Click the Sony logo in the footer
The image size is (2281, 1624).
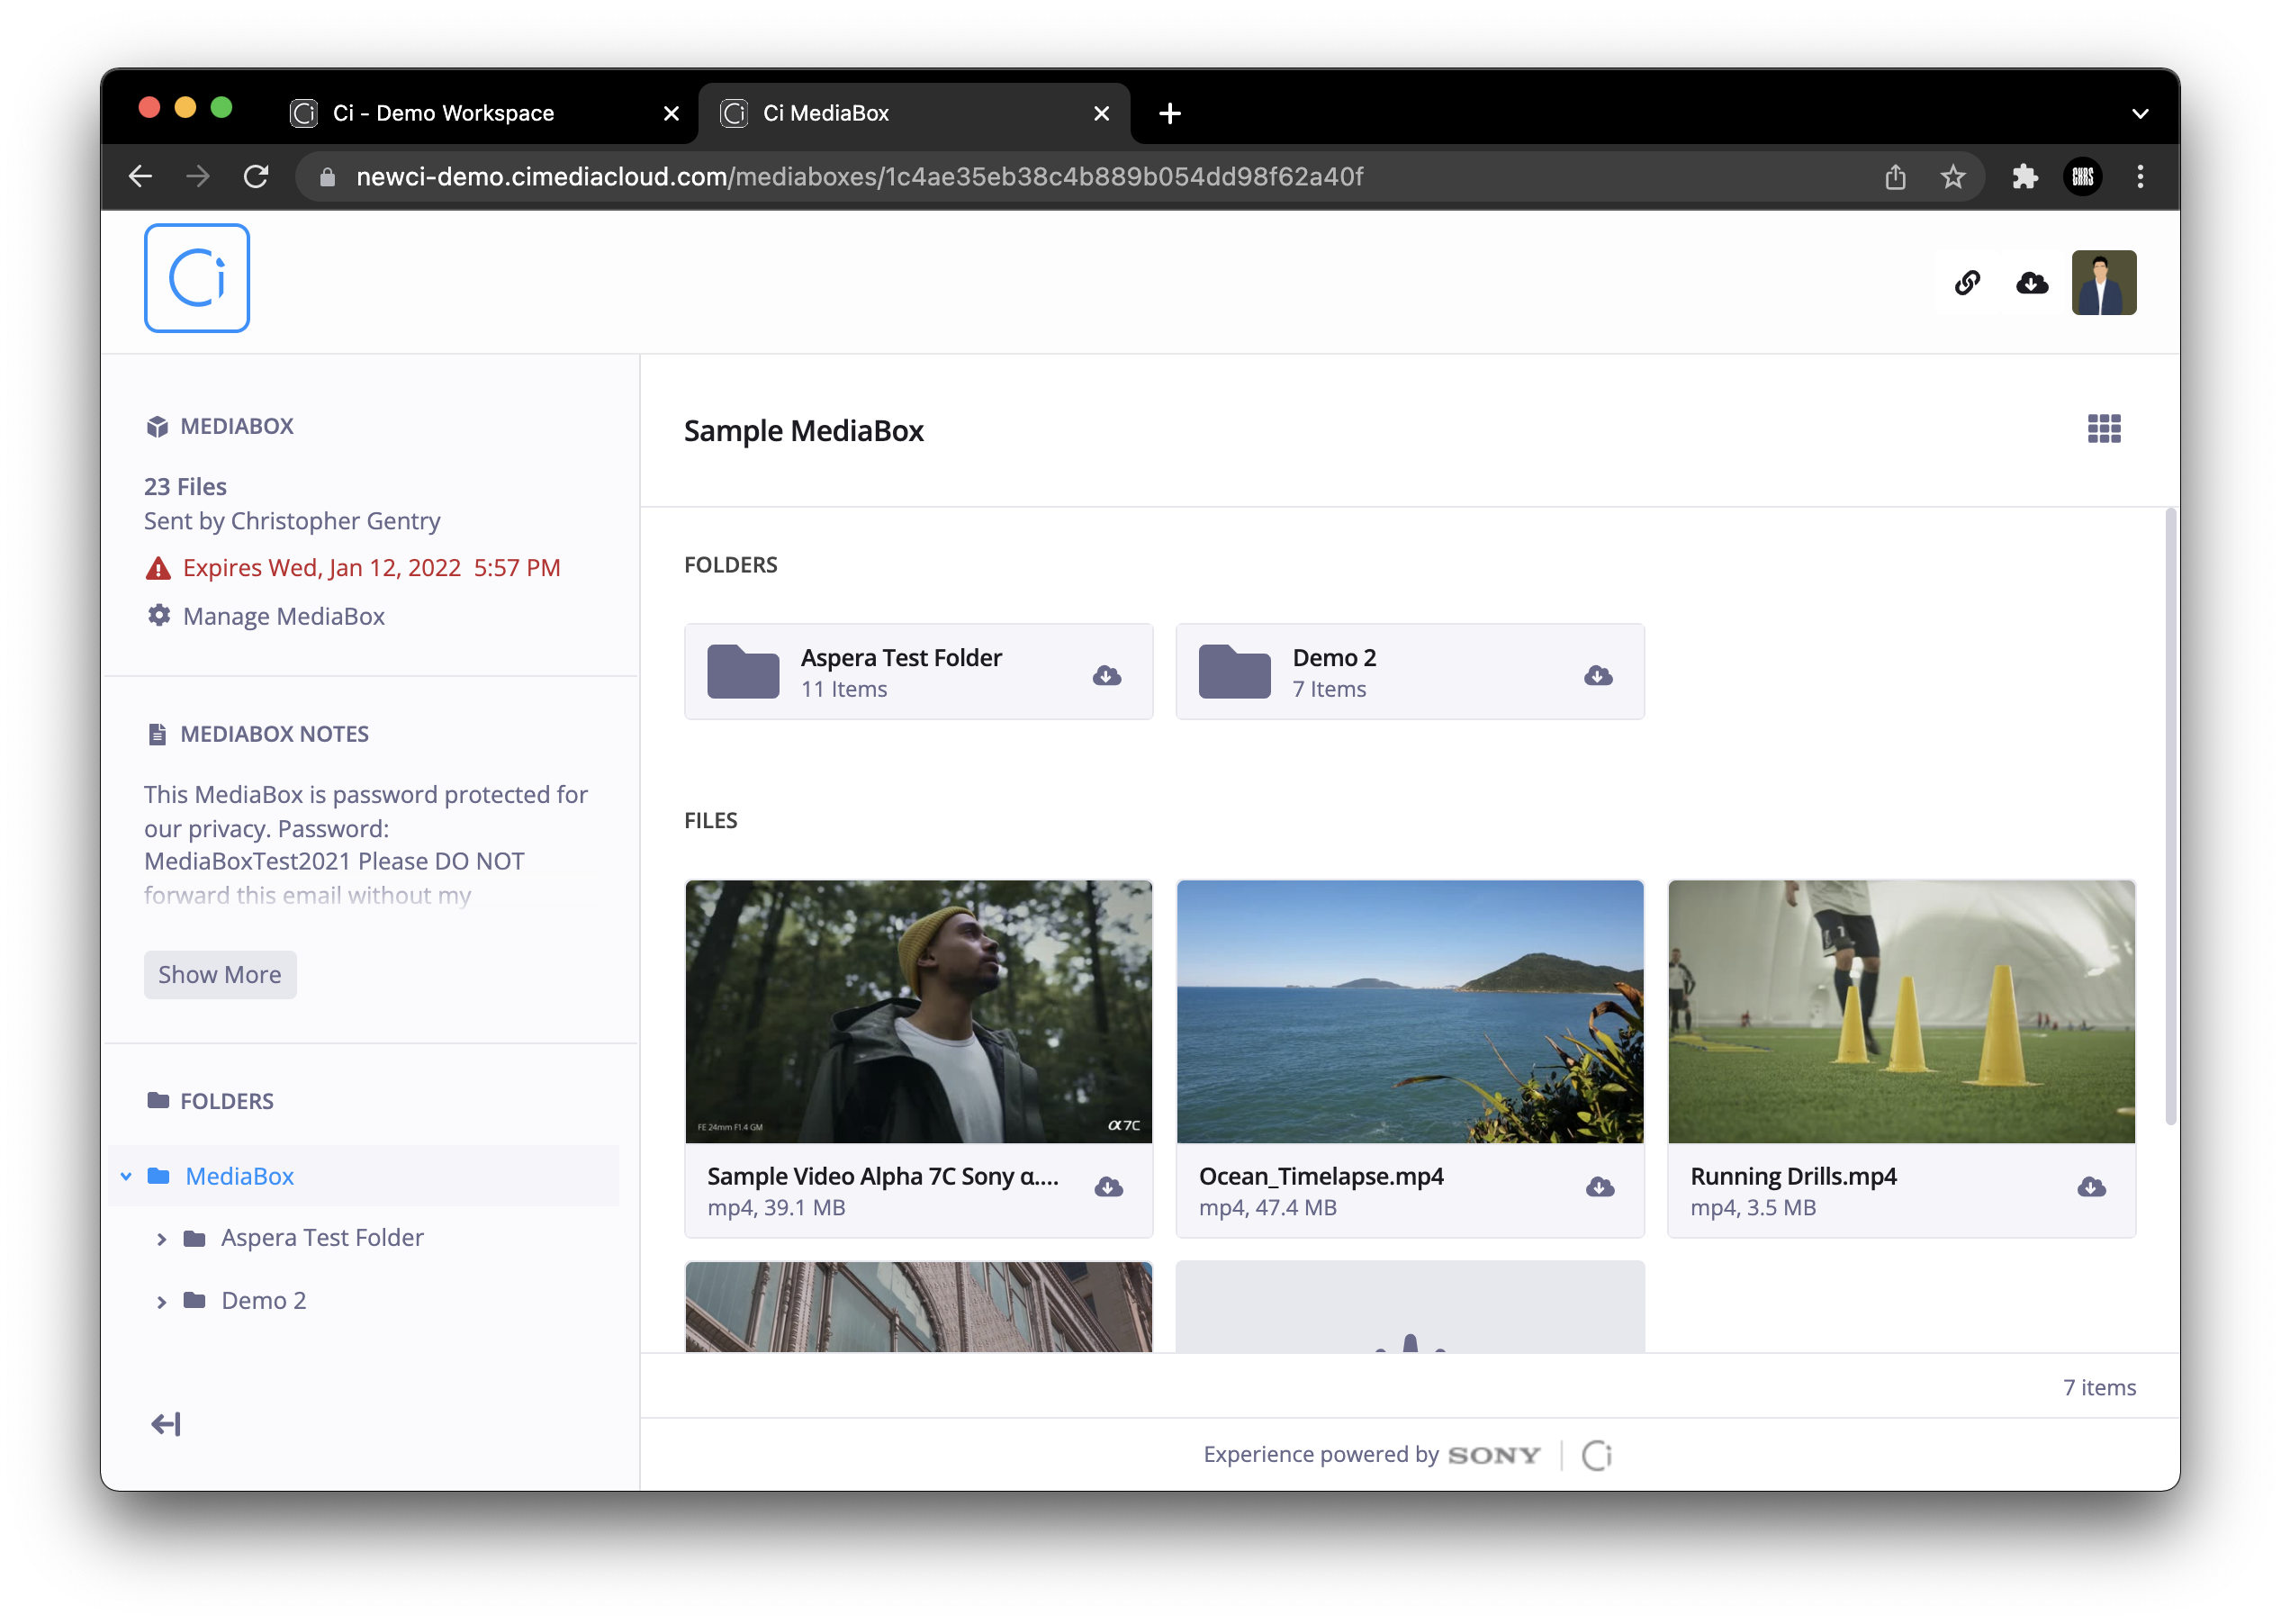coord(1493,1455)
